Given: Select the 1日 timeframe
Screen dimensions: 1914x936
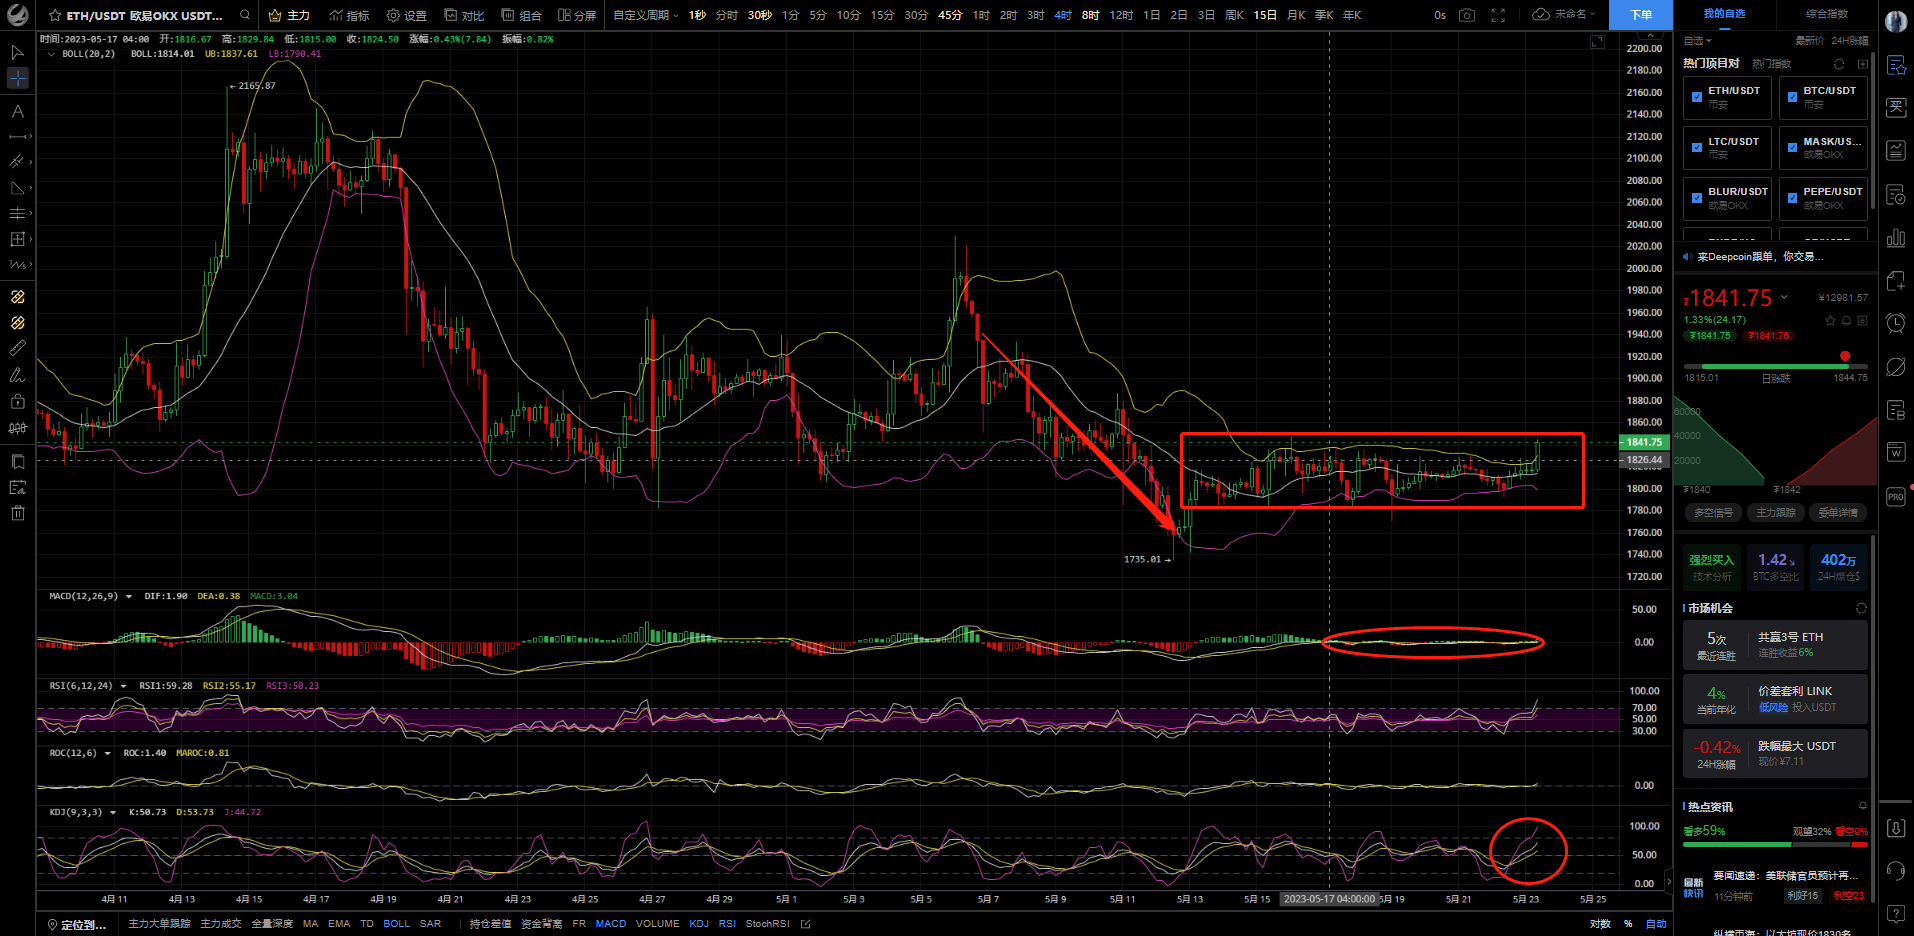Looking at the screenshot, I should (1152, 15).
